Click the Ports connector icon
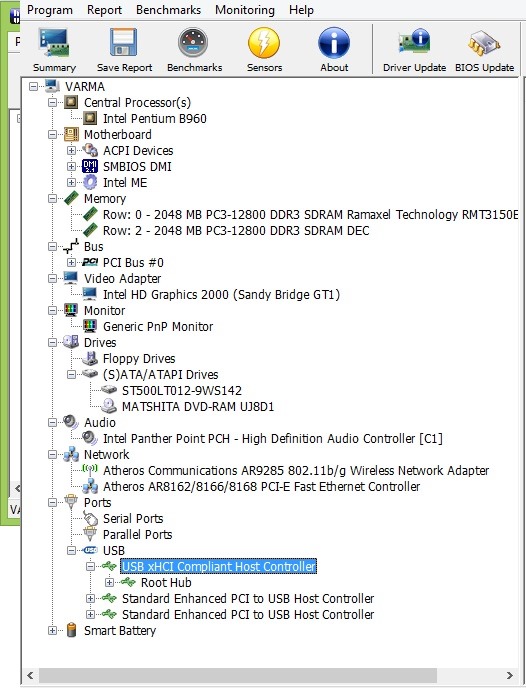 point(71,502)
